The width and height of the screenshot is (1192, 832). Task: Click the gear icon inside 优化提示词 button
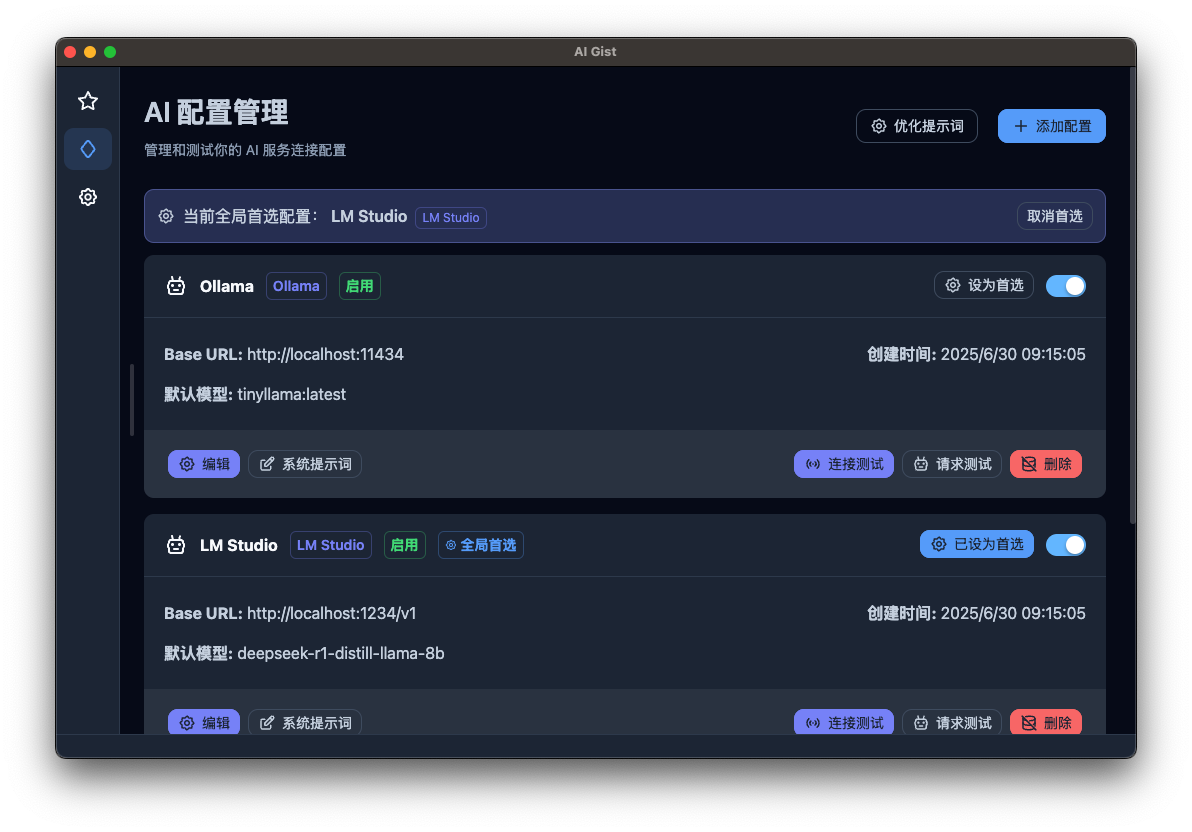click(879, 125)
